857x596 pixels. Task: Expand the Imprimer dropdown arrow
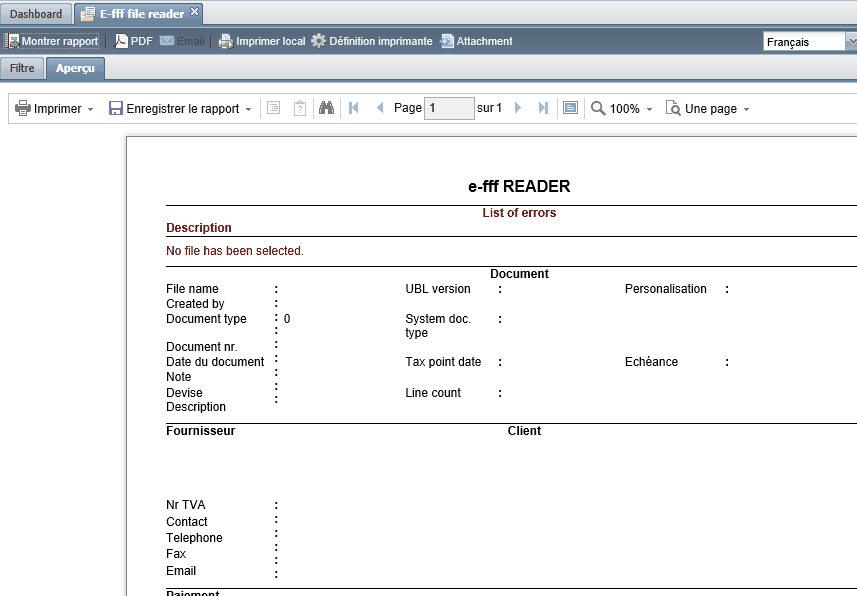click(x=91, y=109)
